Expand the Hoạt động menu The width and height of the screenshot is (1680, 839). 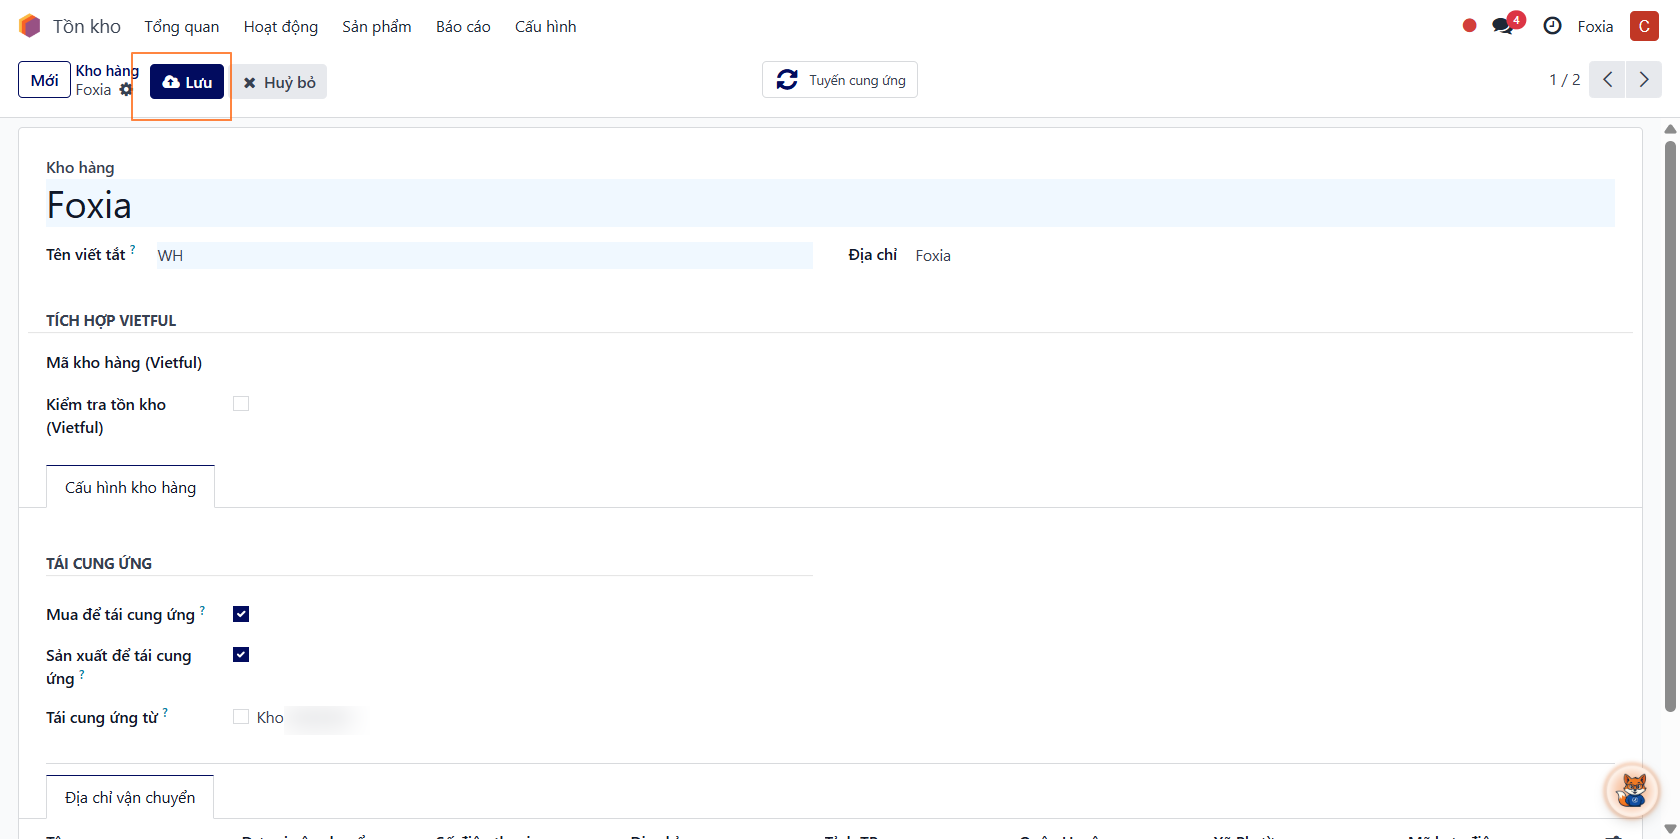[280, 27]
